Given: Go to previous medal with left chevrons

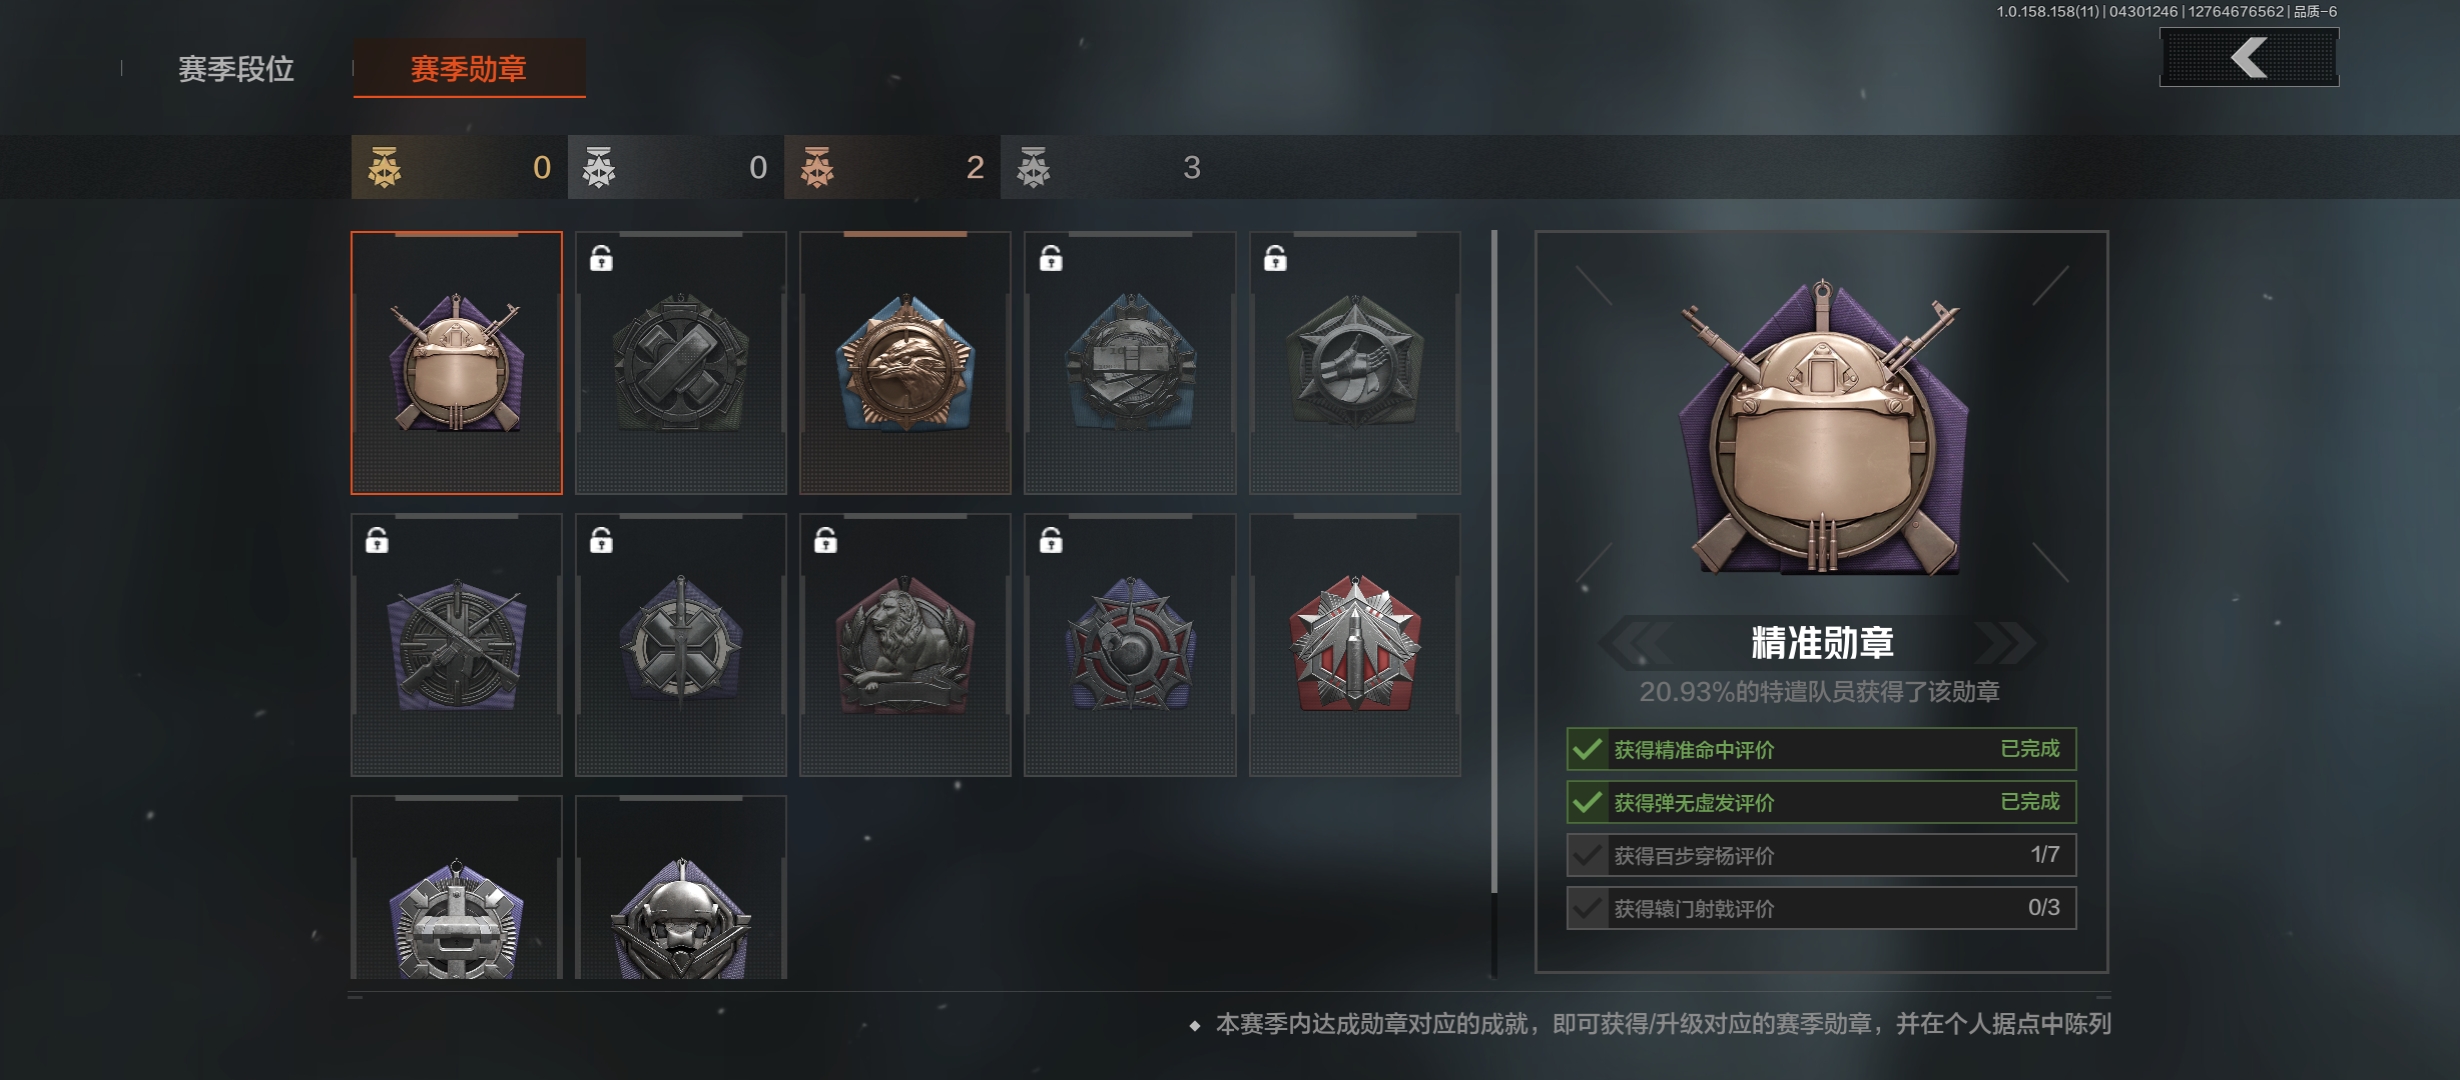Looking at the screenshot, I should [x=1637, y=643].
